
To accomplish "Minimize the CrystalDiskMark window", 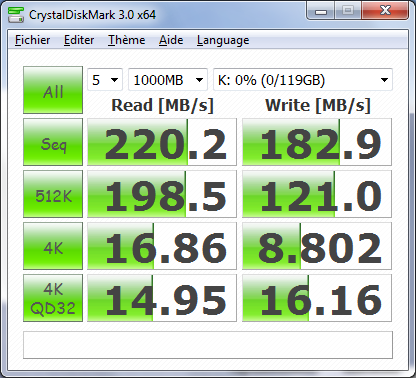I will (x=320, y=11).
